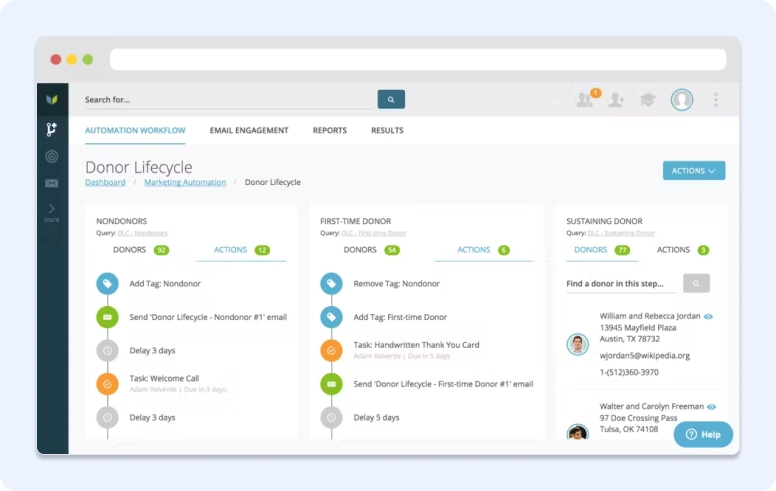This screenshot has height=491, width=776.
Task: Select Actions tab in First-Time Donor column
Action: pyautogui.click(x=484, y=250)
